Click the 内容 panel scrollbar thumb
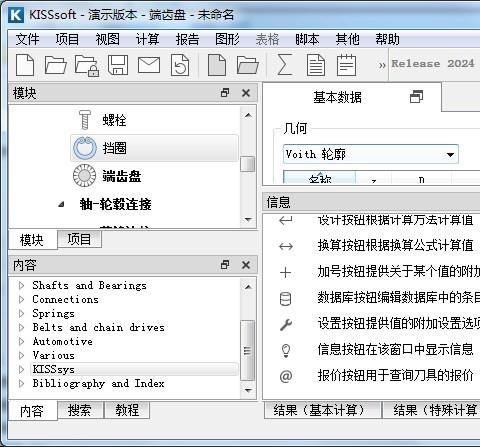 (247, 350)
